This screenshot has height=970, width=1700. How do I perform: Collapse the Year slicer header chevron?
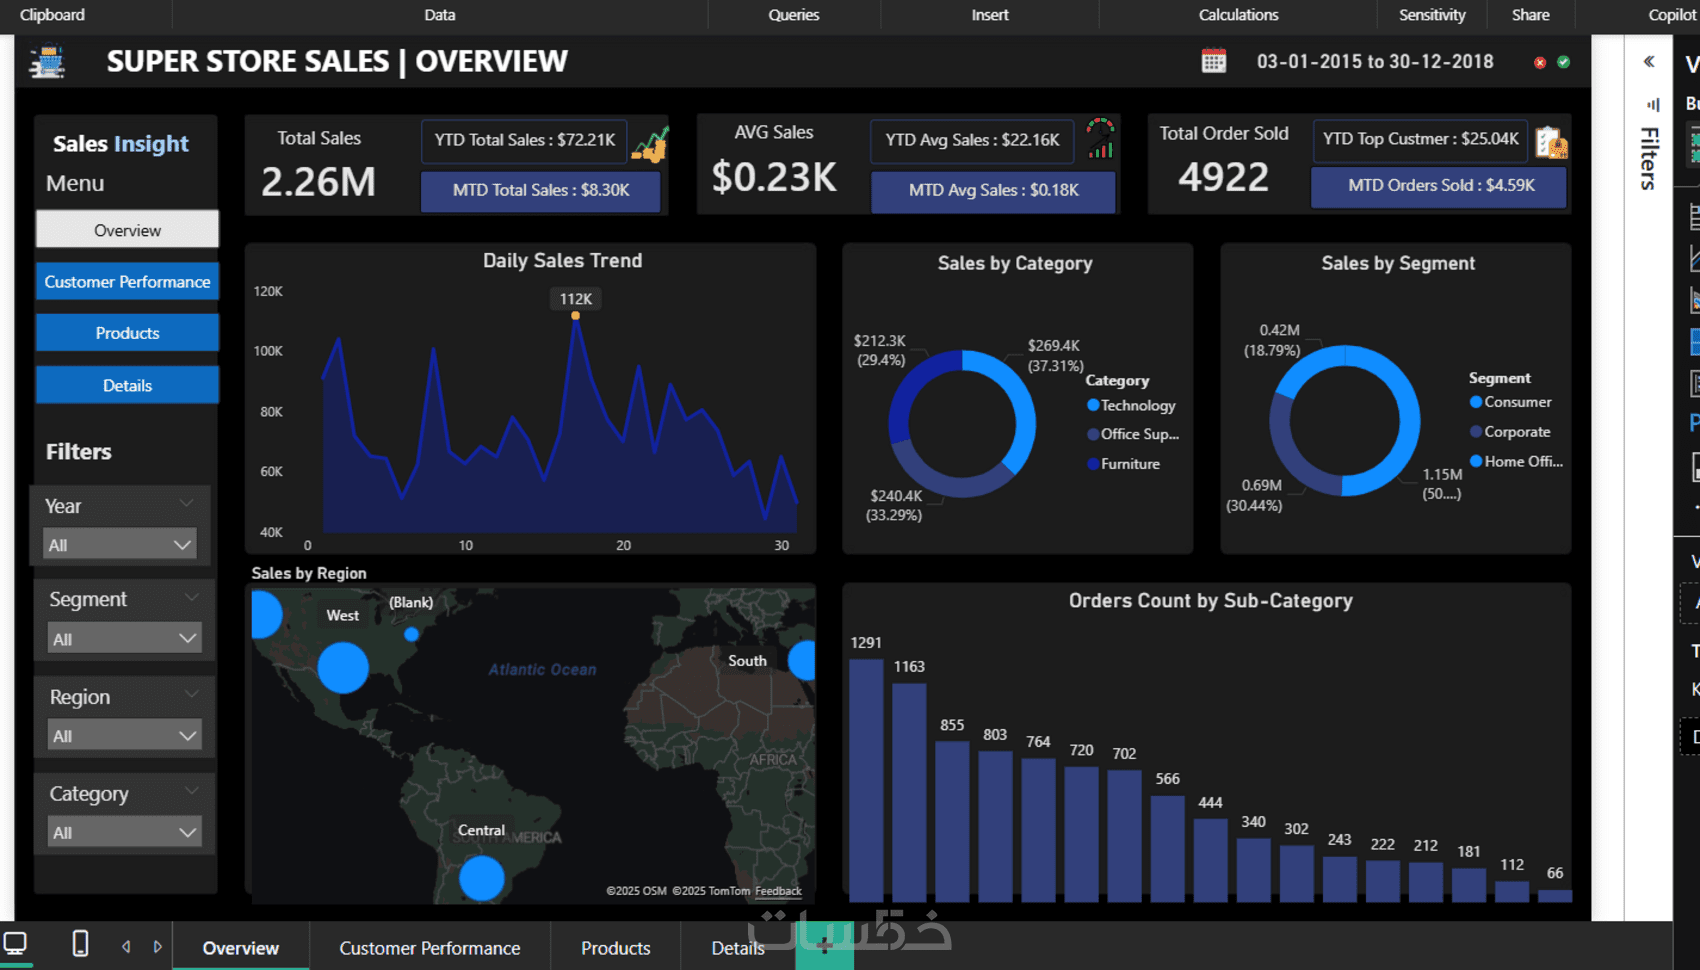[186, 503]
